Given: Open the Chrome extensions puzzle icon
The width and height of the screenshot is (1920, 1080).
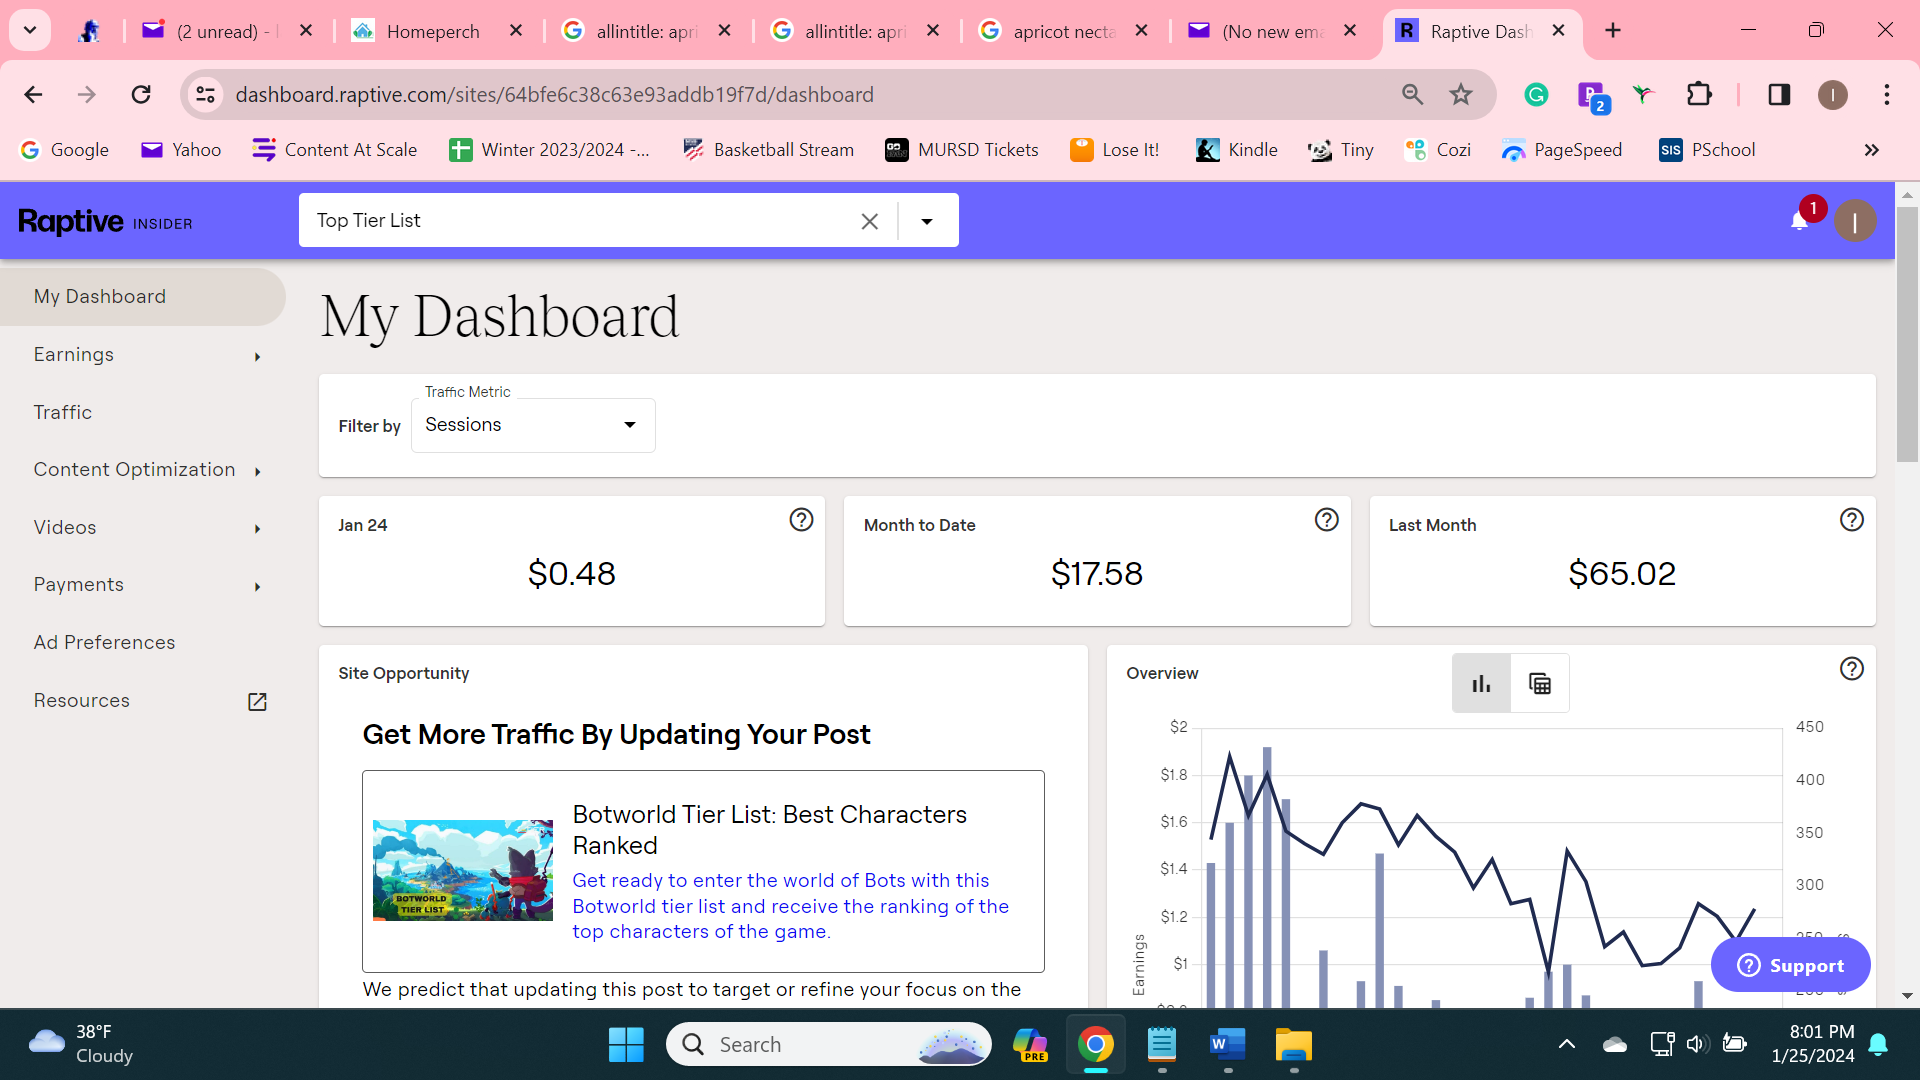Looking at the screenshot, I should click(1699, 95).
